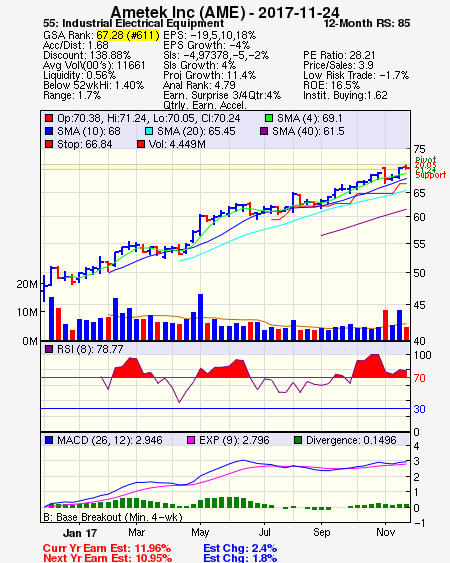450x563 pixels.
Task: Click the Qtrly. Earn. Accel. text
Action: point(205,106)
